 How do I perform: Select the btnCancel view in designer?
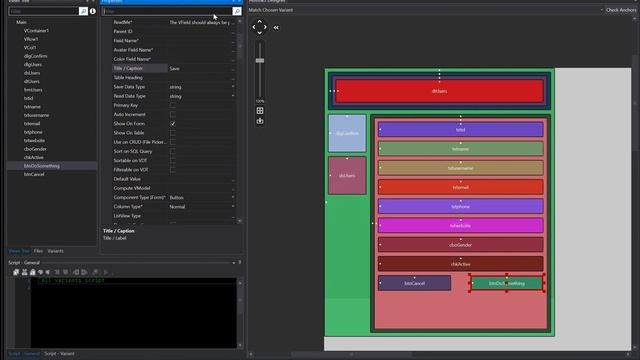(414, 283)
